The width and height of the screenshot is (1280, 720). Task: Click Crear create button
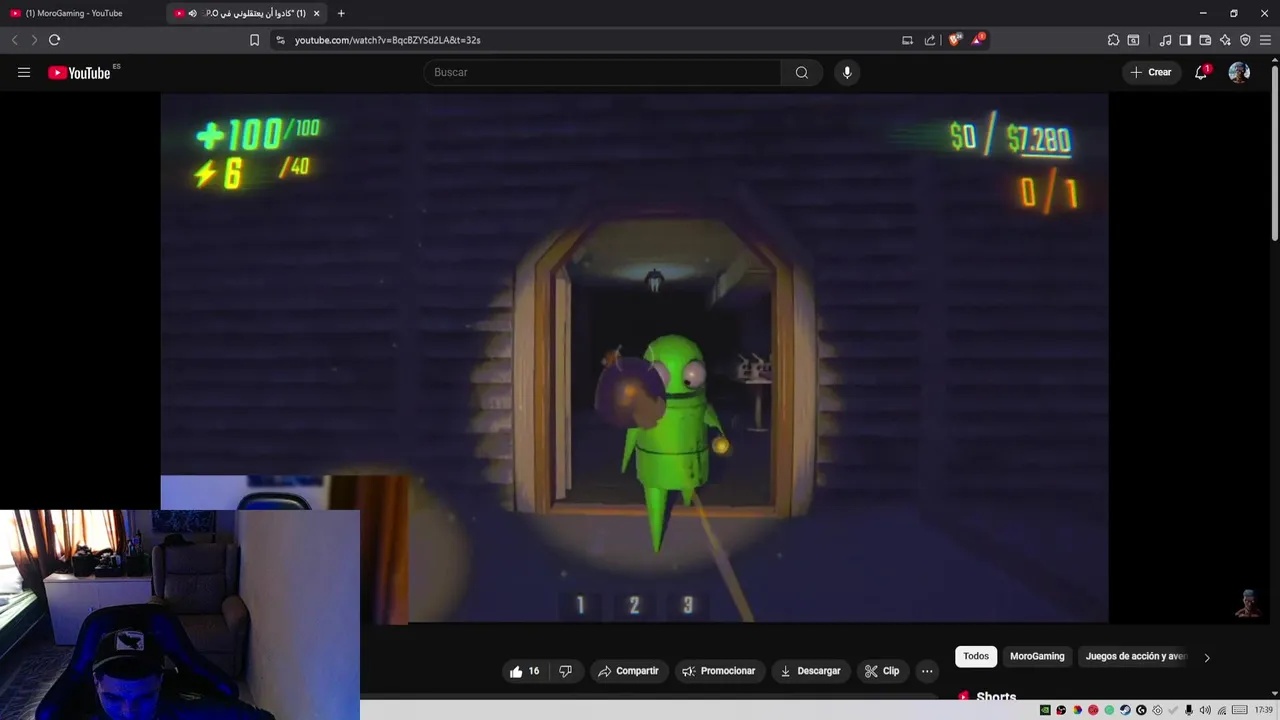[x=1151, y=72]
